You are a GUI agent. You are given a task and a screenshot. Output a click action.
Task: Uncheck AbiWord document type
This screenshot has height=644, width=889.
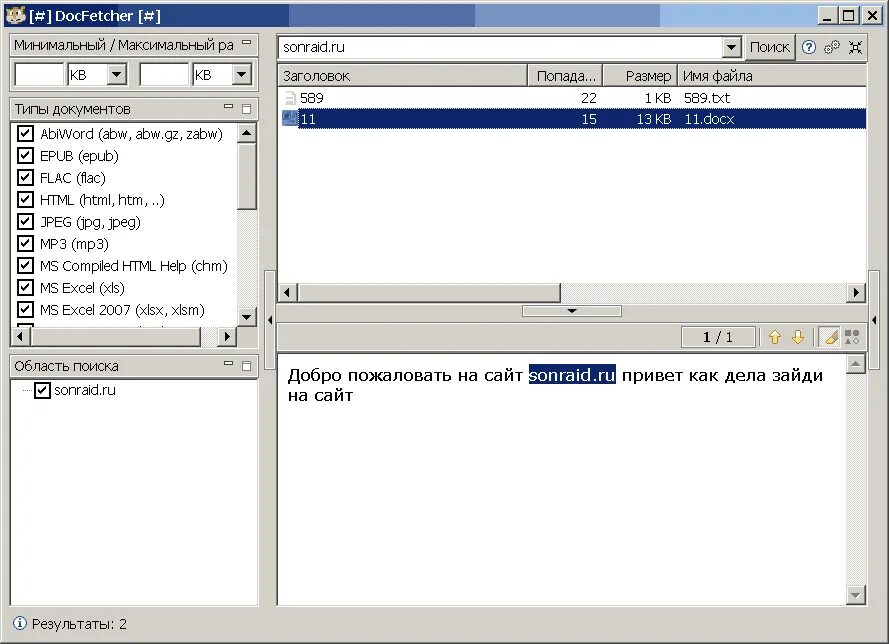click(25, 133)
